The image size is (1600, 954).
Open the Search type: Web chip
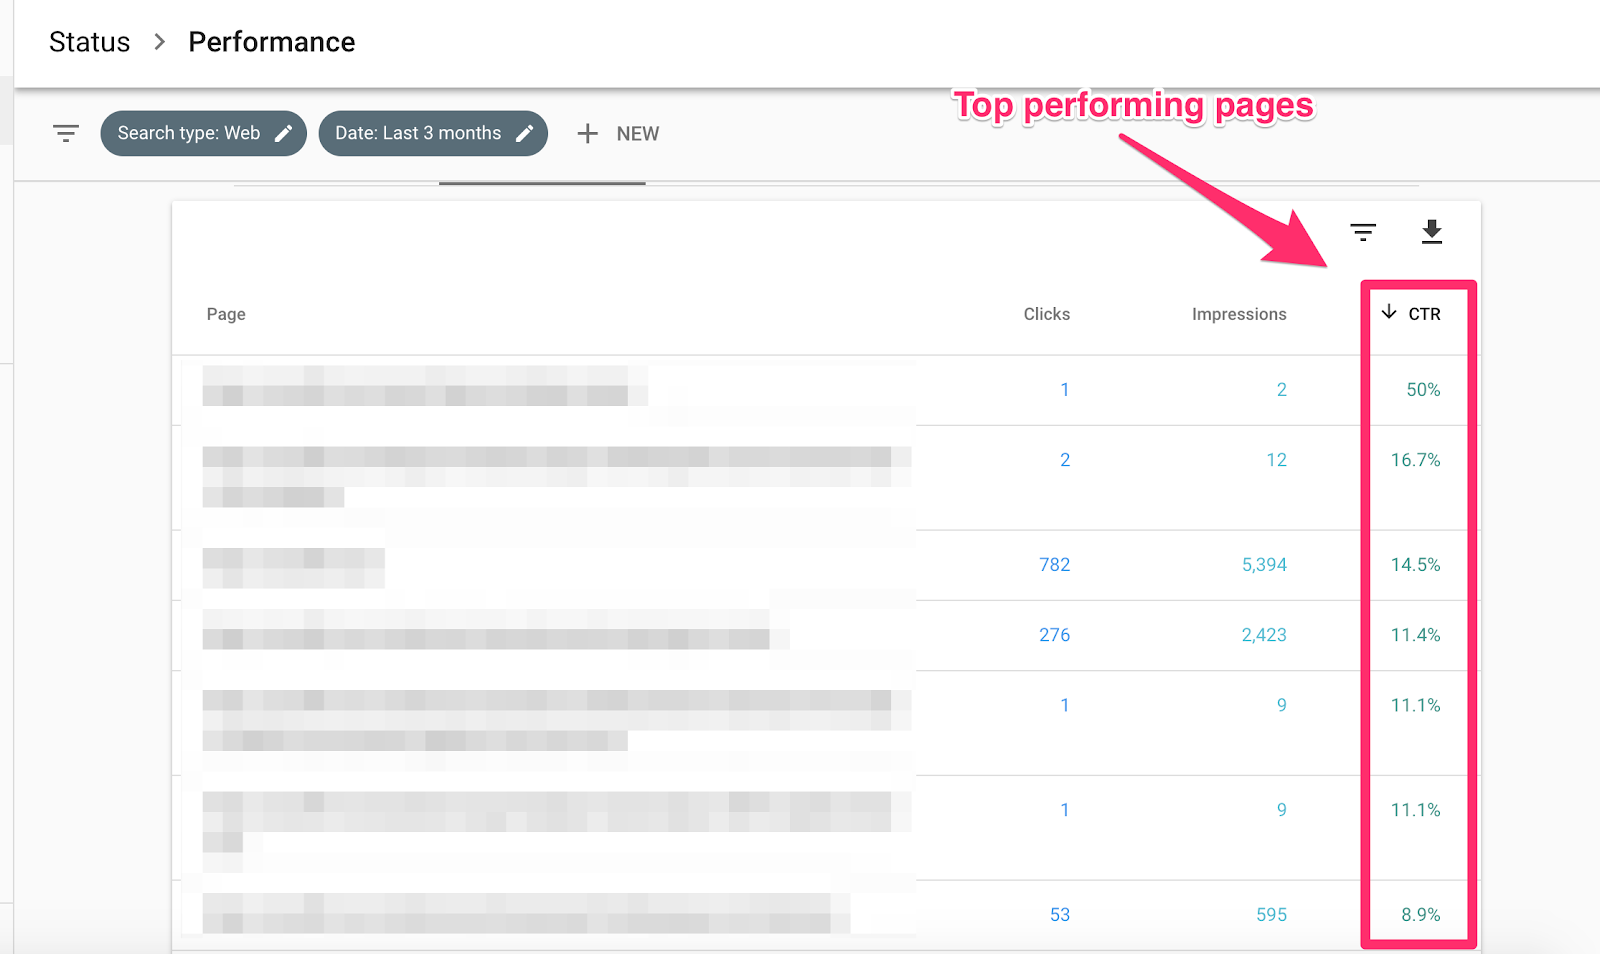tap(189, 134)
